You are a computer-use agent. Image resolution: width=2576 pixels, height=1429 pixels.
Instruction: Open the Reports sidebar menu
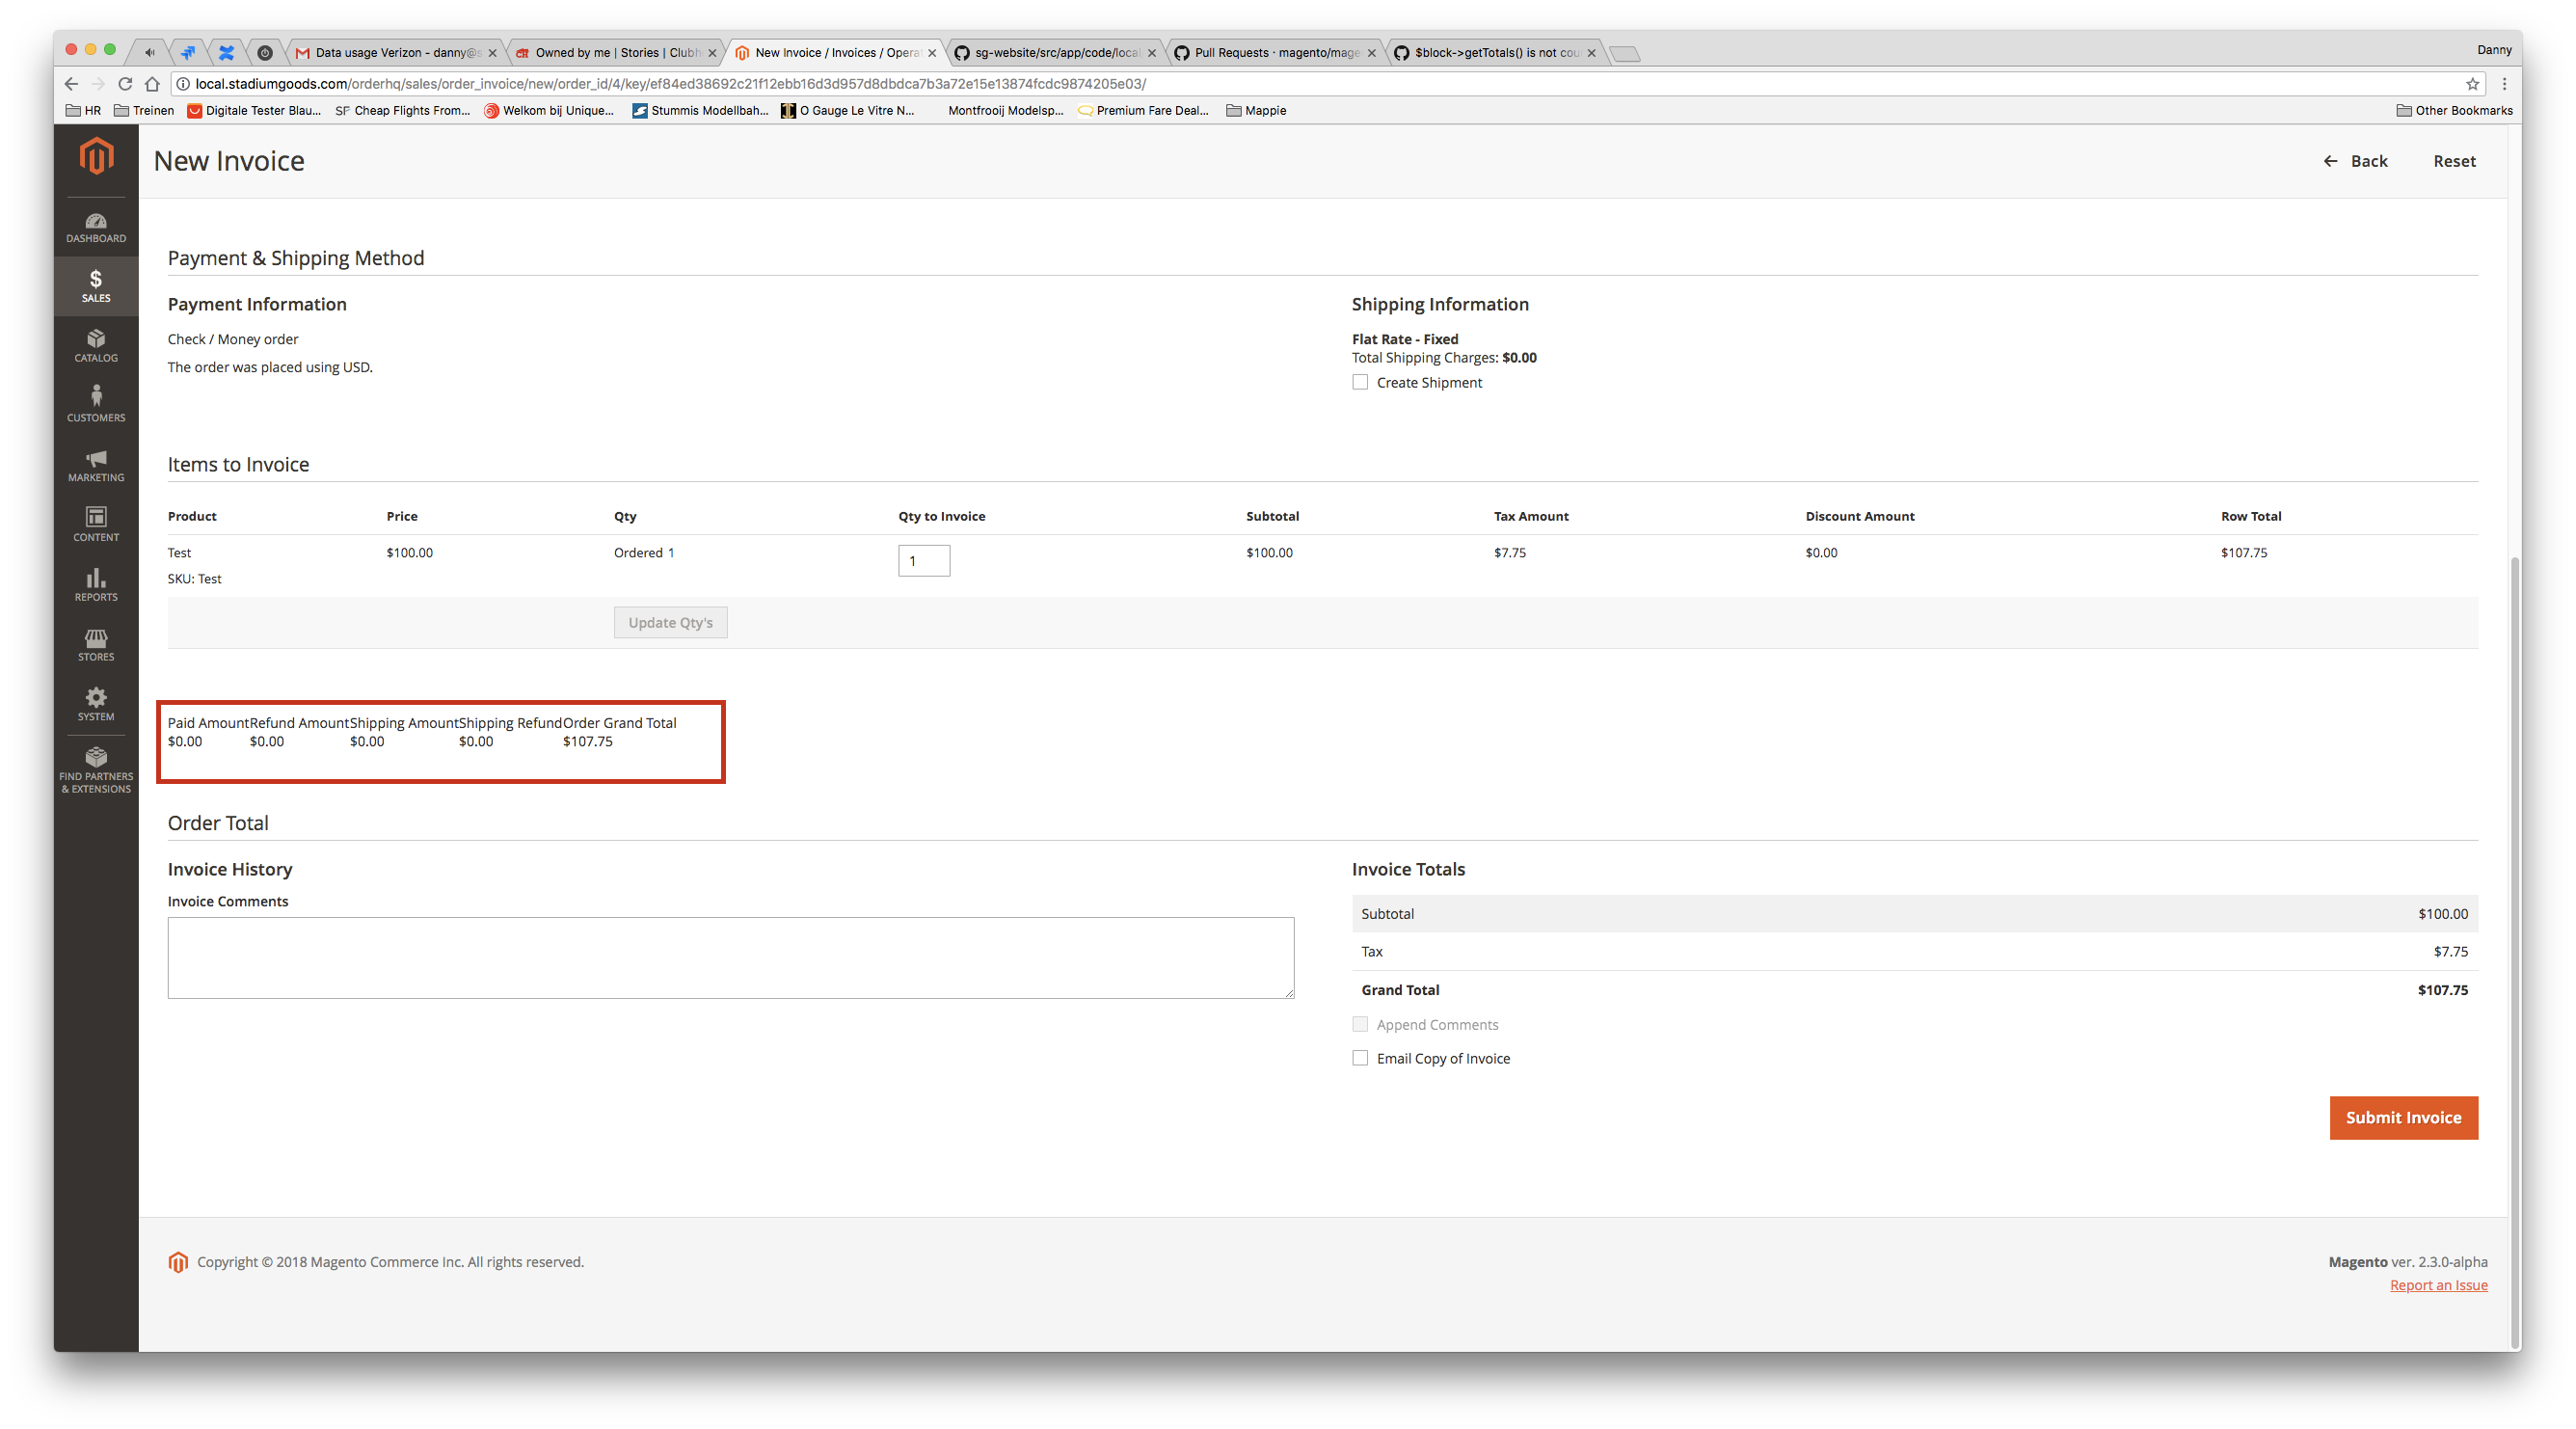coord(96,585)
